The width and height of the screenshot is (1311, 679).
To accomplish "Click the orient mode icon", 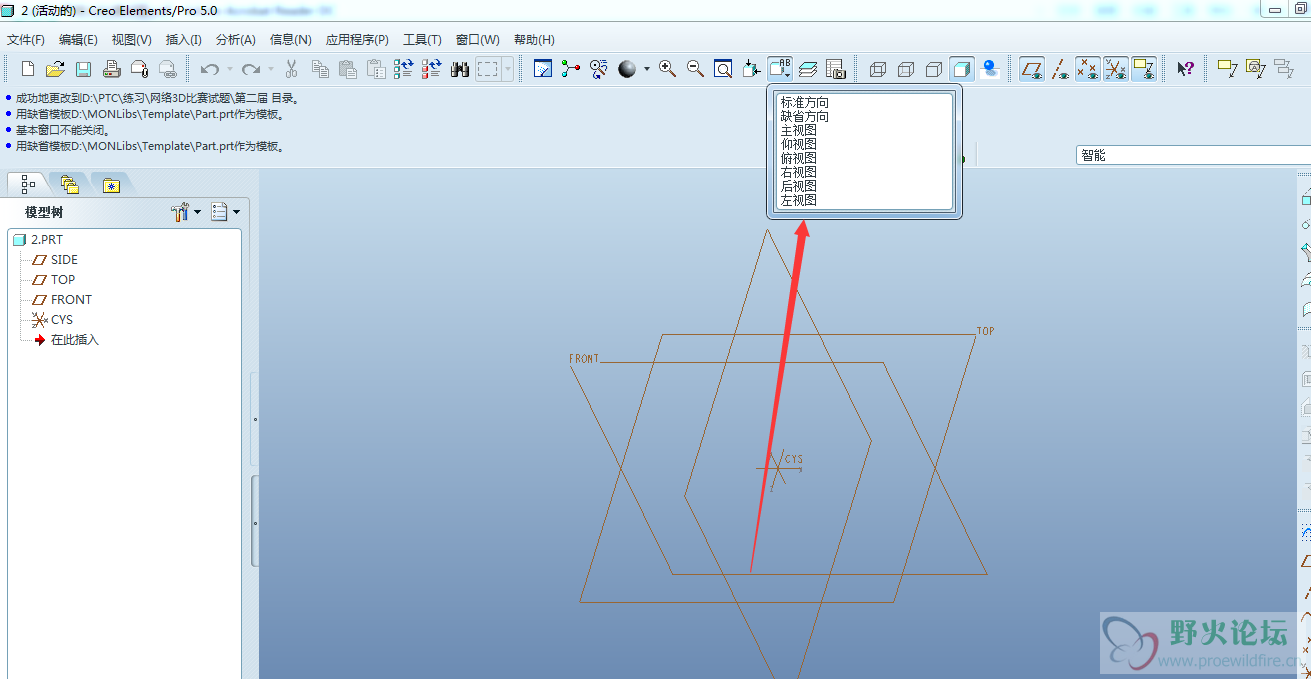I will [x=599, y=69].
